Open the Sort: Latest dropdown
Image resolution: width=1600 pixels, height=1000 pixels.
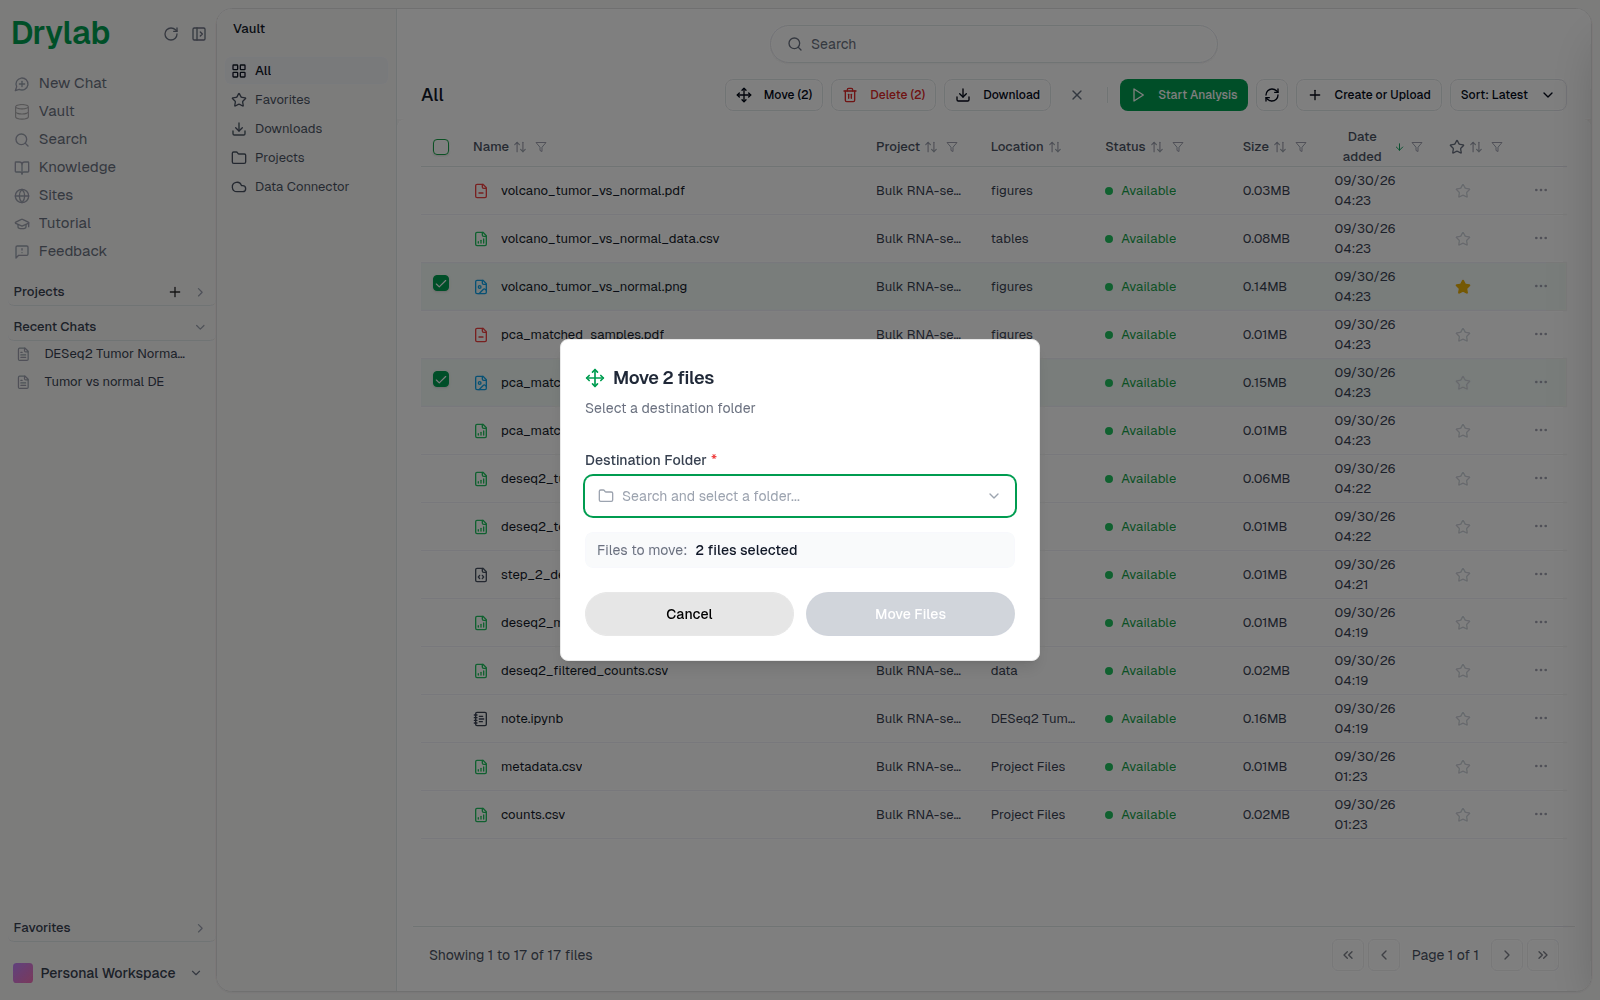click(x=1507, y=95)
